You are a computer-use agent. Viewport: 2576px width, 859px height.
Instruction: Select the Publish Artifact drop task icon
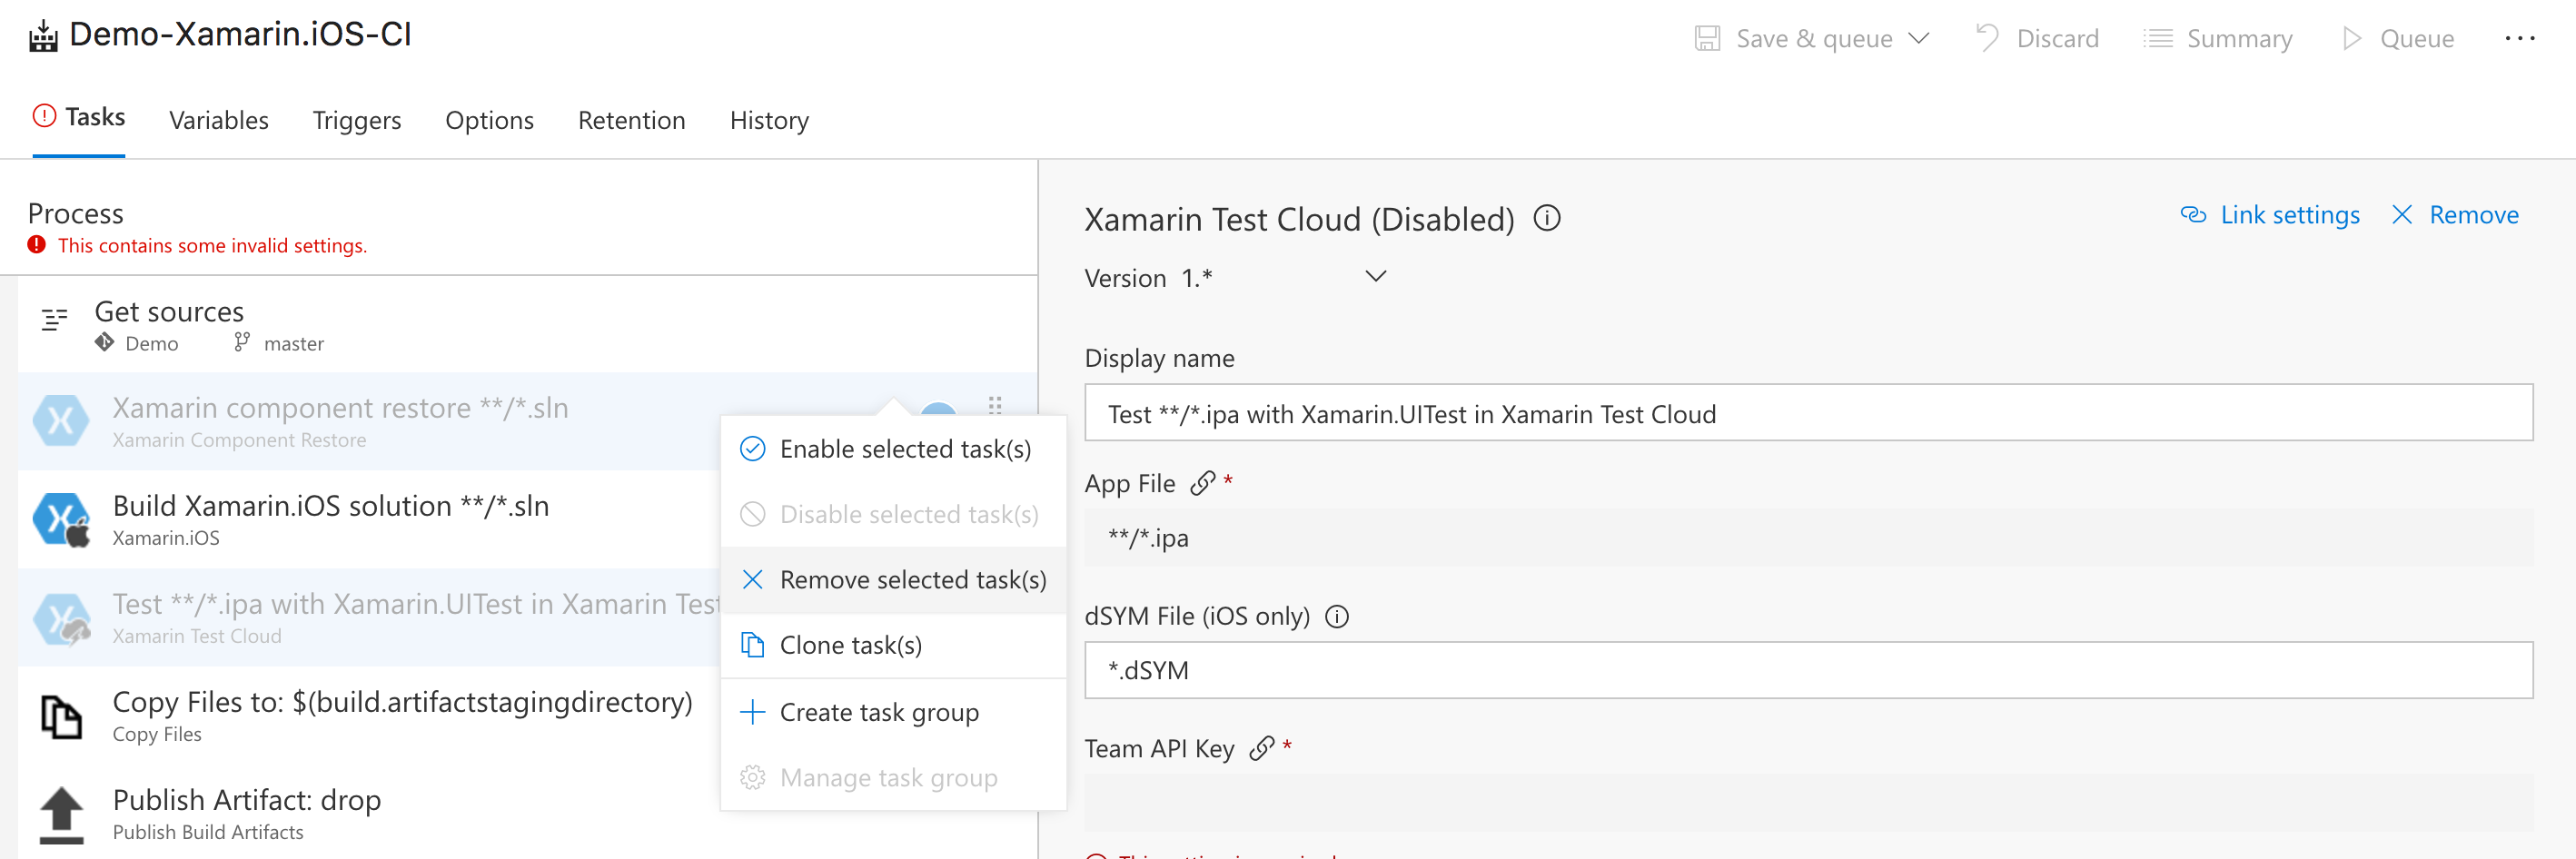61,814
